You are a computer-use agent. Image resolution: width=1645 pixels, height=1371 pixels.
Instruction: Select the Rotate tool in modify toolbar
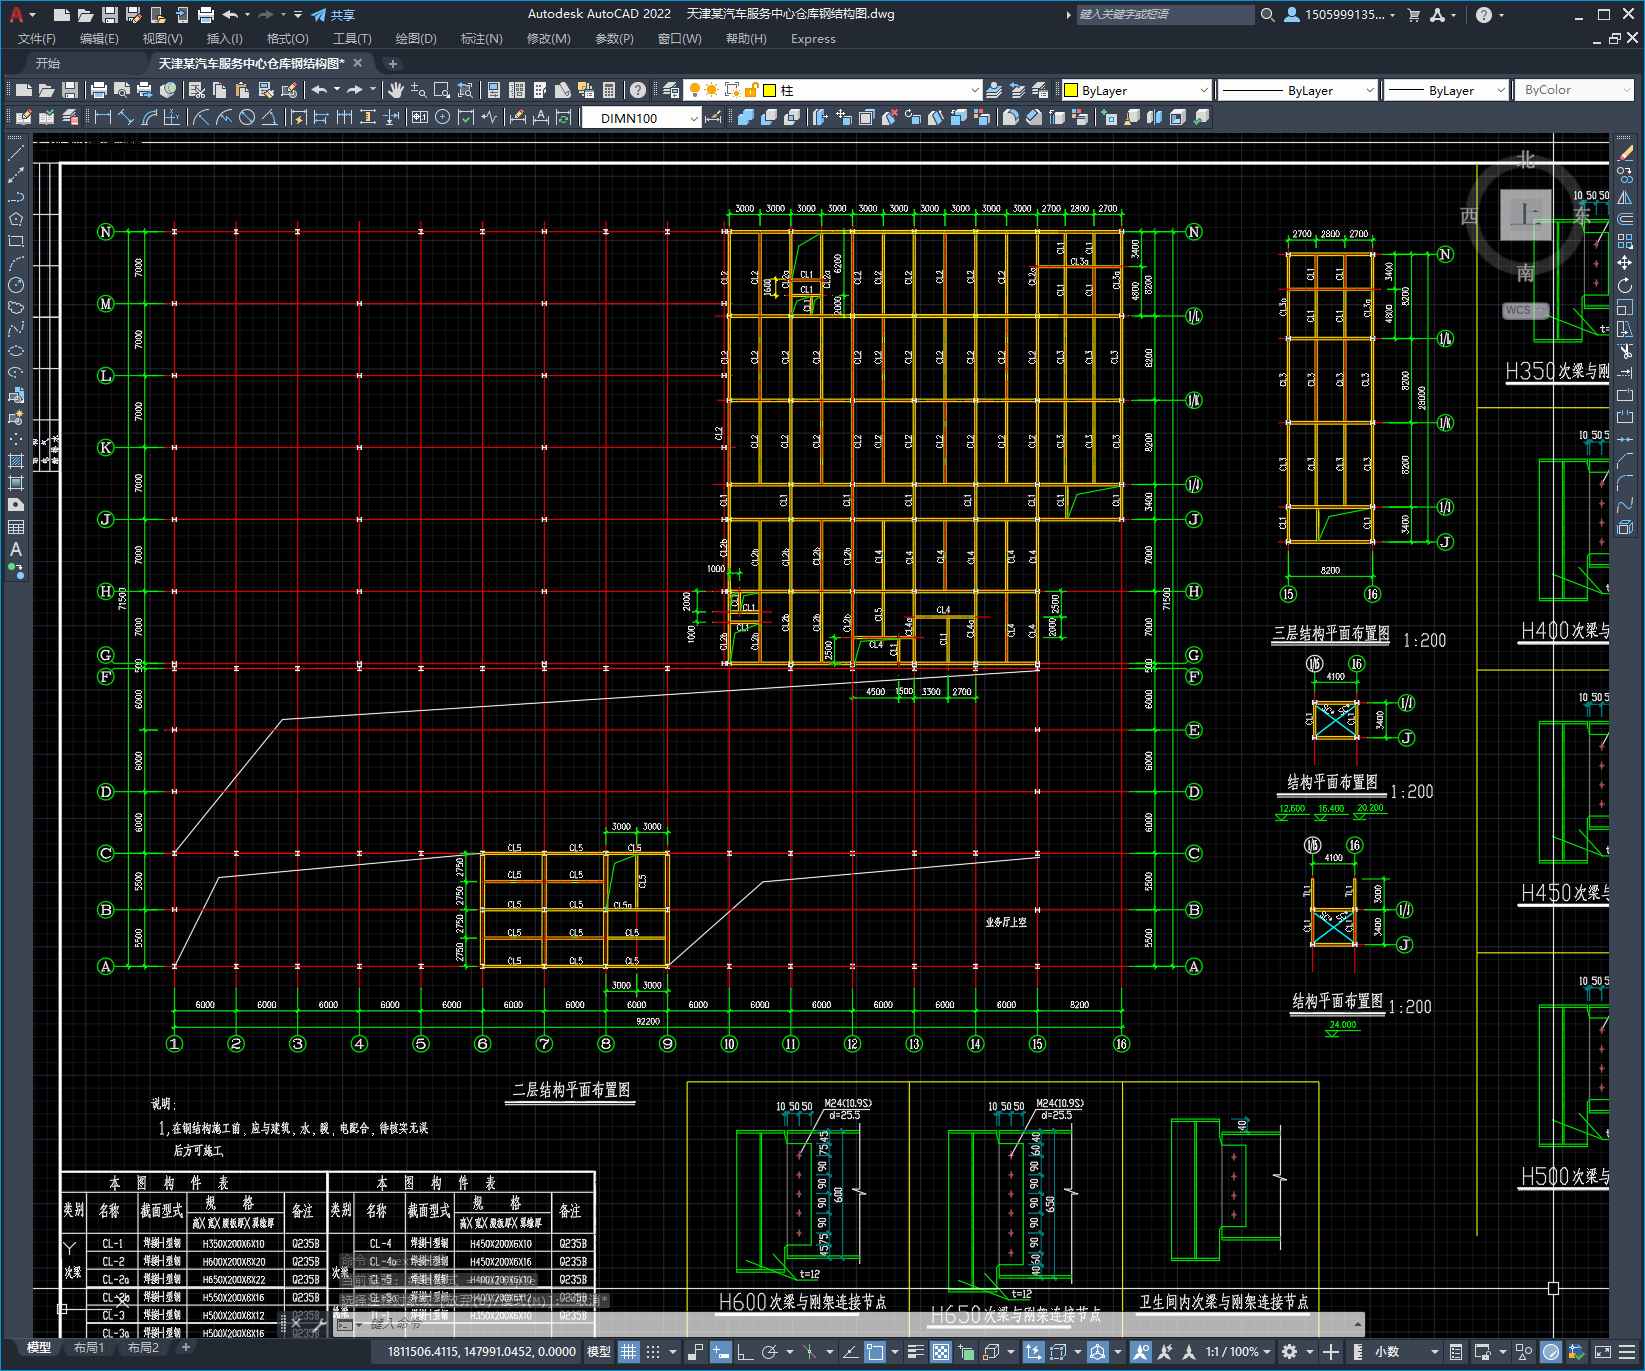(1625, 285)
